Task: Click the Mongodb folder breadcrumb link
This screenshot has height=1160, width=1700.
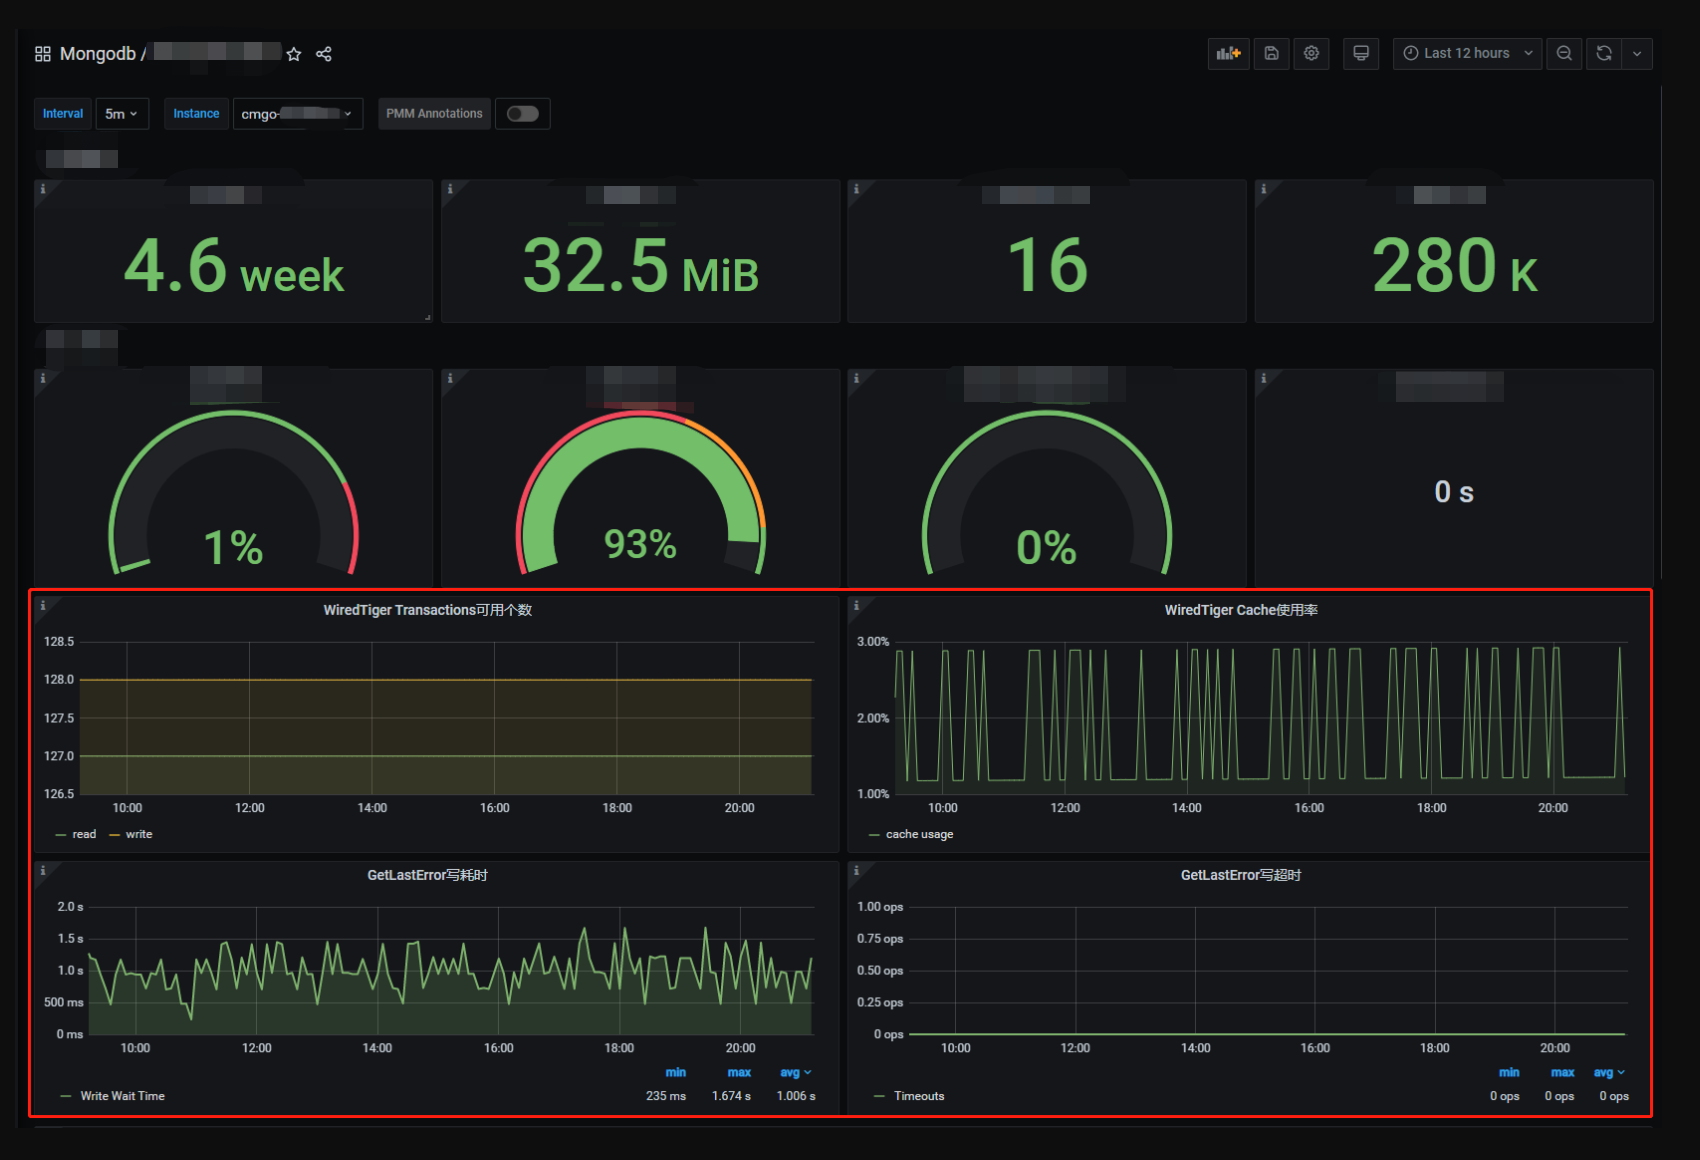Action: [x=97, y=54]
